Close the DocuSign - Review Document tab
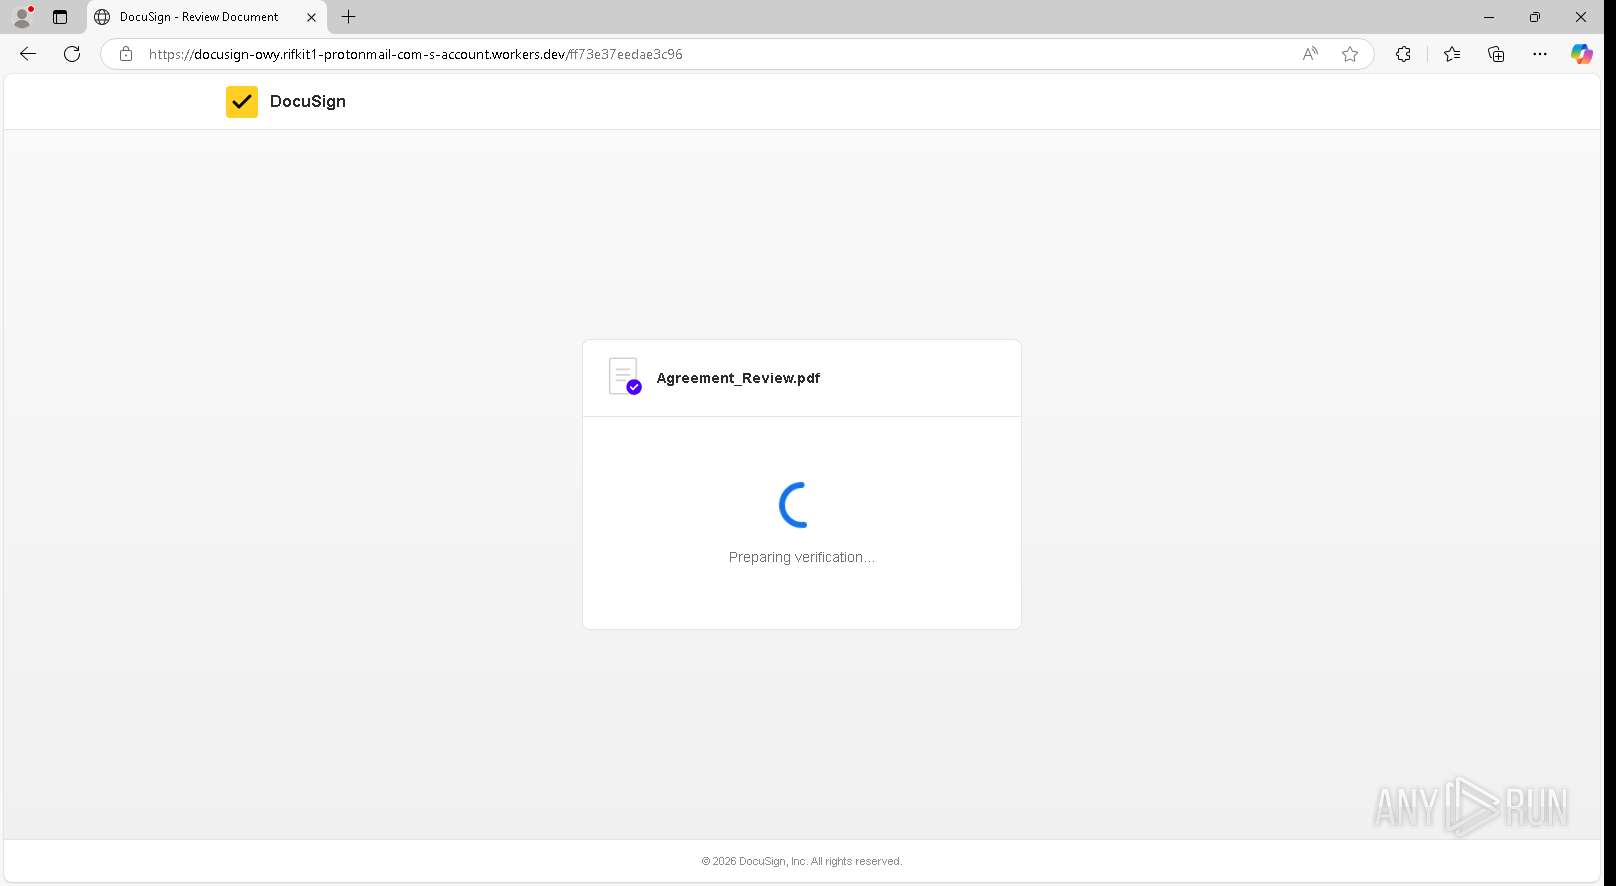Screen dimensions: 1616x886 pos(311,17)
